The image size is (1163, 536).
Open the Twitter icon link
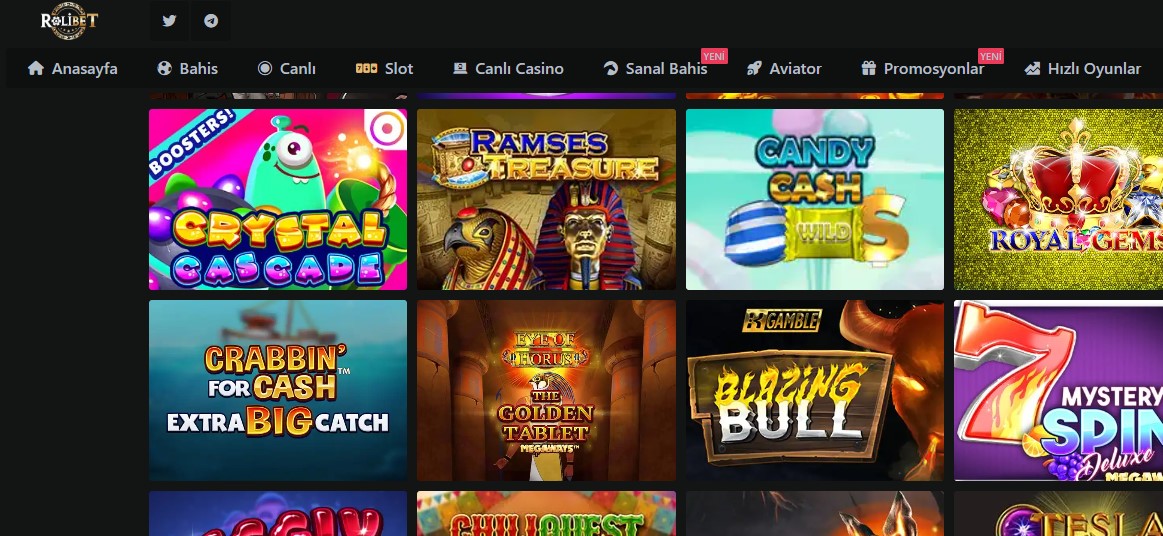(169, 21)
